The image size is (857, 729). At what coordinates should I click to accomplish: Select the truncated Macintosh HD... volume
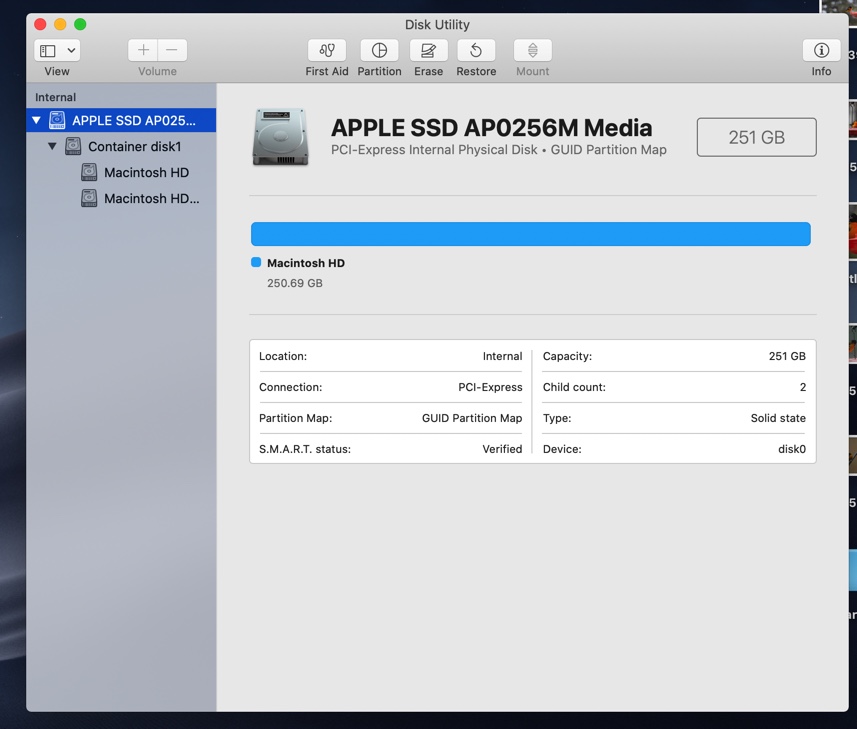click(151, 199)
